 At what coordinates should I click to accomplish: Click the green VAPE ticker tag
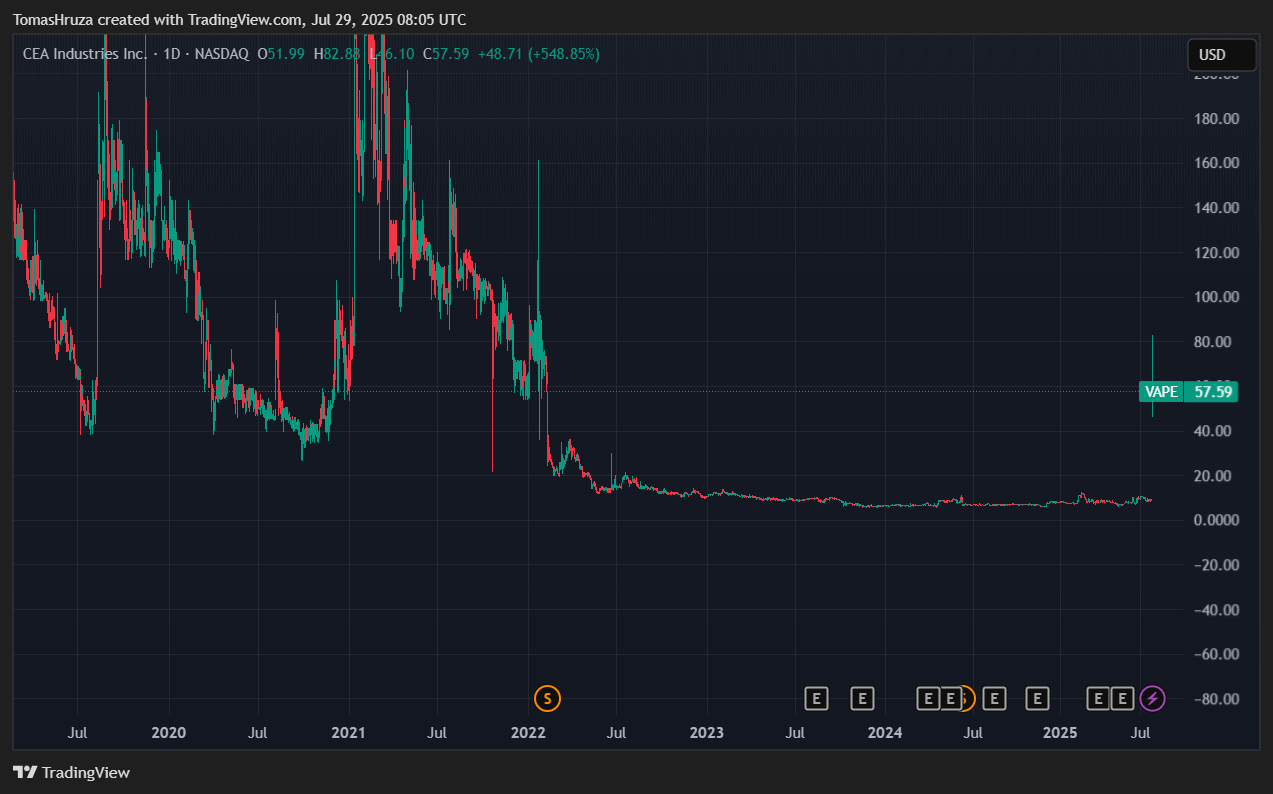[1161, 392]
